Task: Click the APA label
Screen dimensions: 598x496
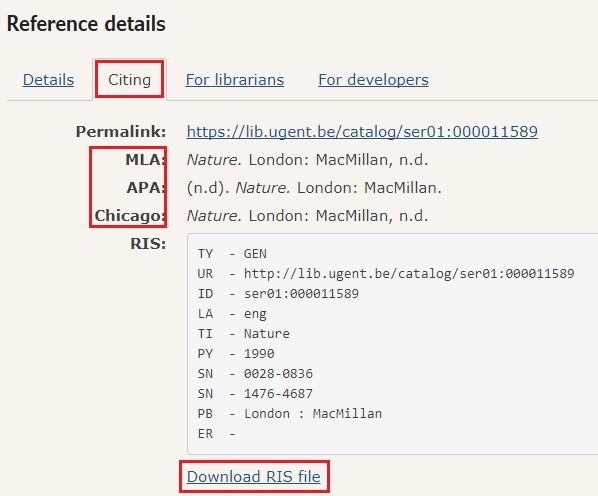Action: click(146, 188)
